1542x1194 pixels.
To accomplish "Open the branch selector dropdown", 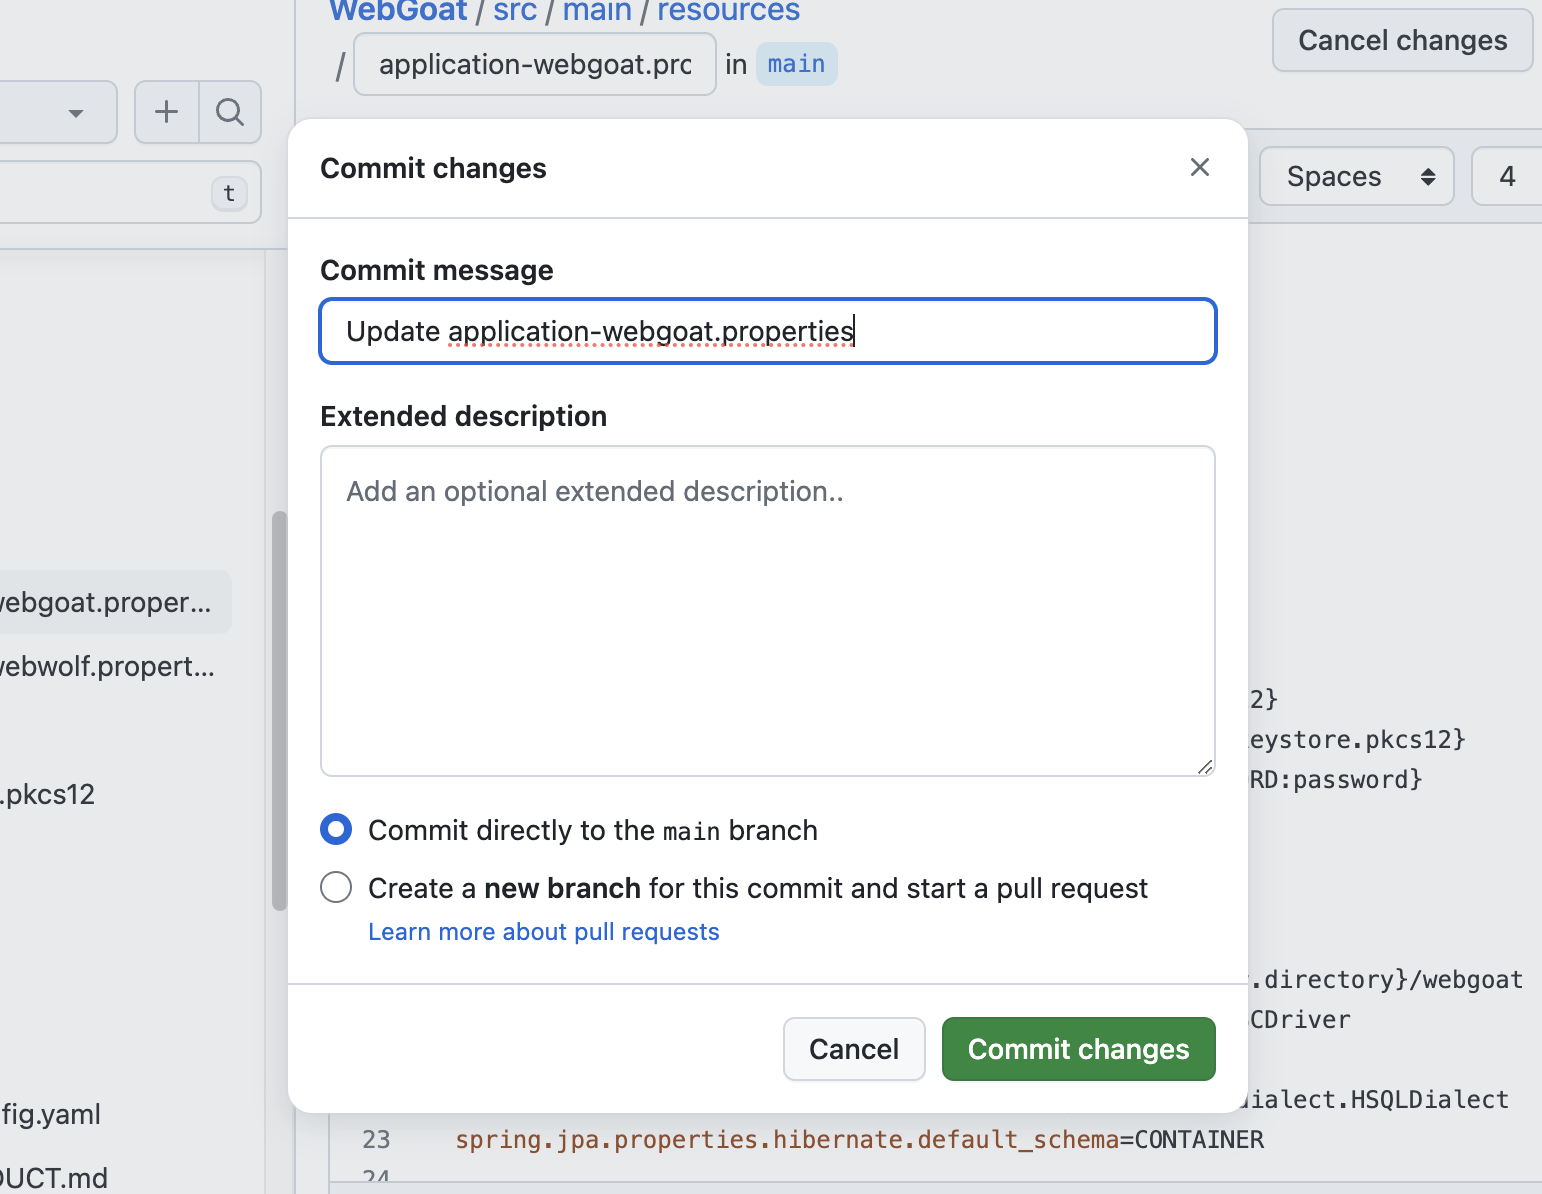I will click(58, 112).
